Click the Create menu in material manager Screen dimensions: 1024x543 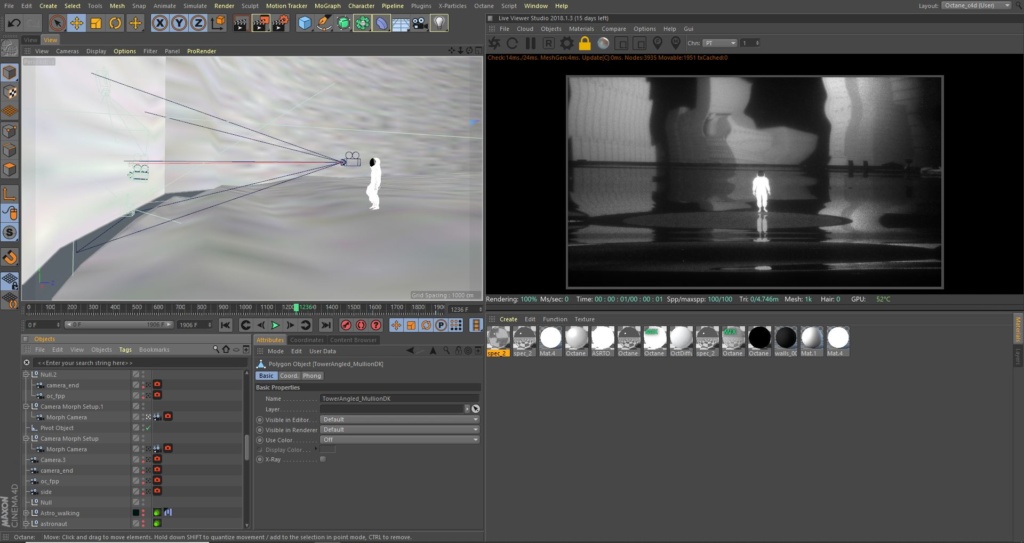coord(508,320)
